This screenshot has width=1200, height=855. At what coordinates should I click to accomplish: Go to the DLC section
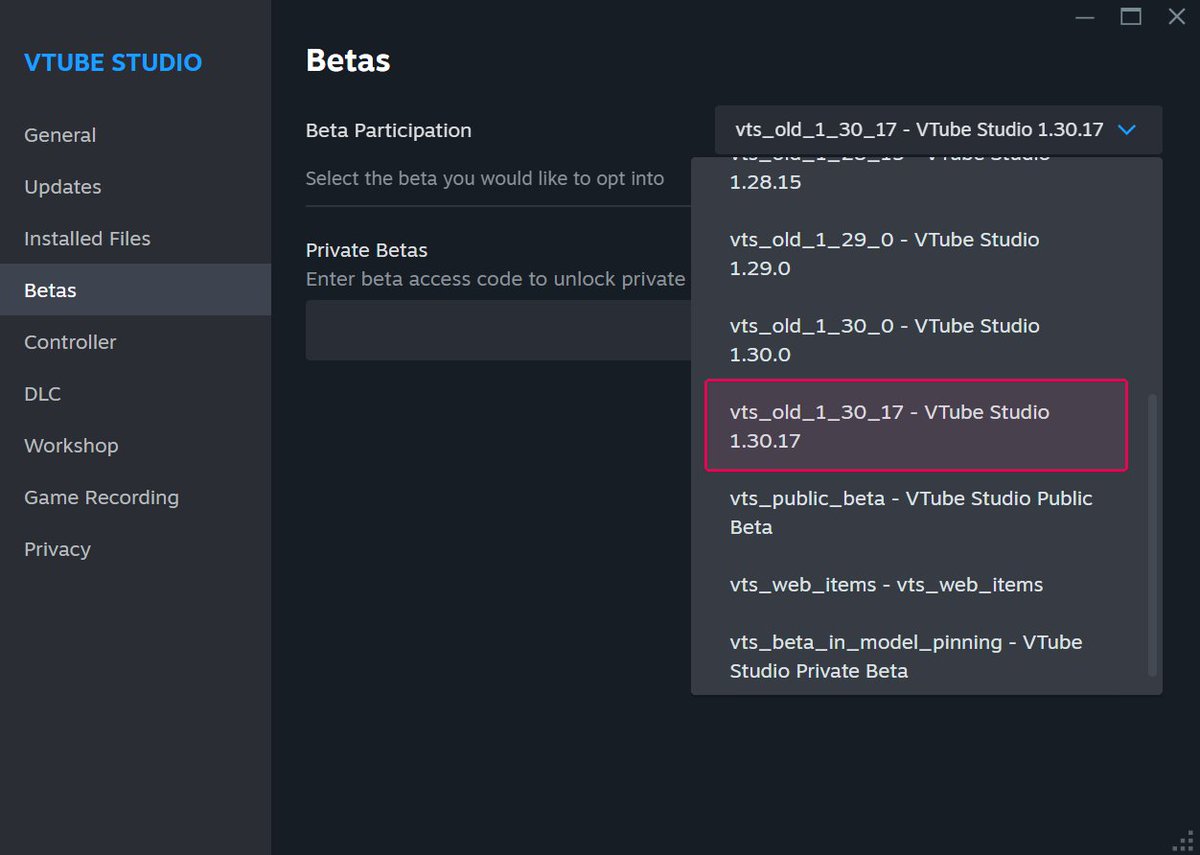tap(42, 394)
